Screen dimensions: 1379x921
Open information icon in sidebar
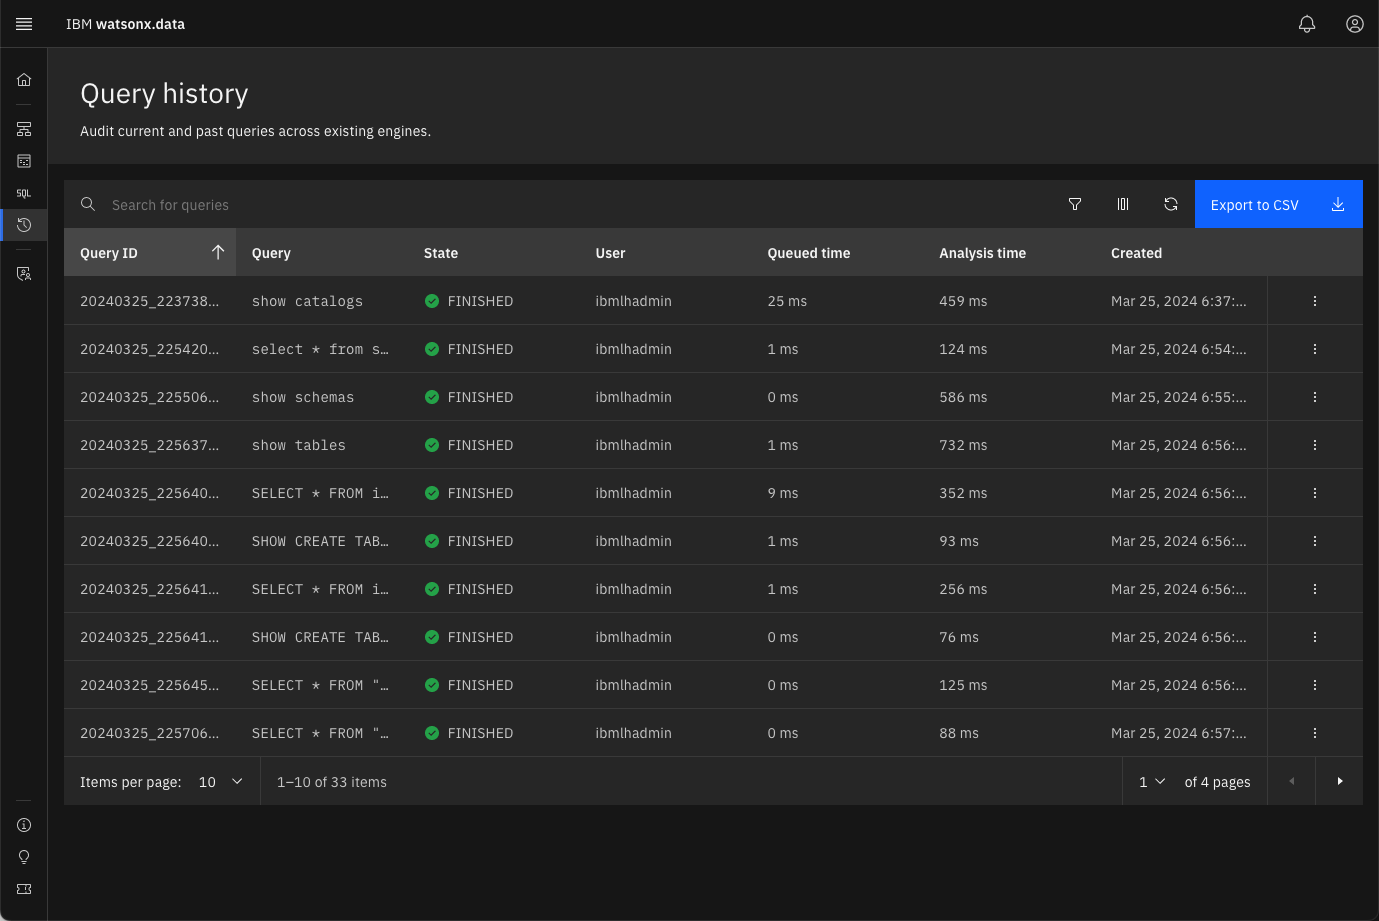24,825
